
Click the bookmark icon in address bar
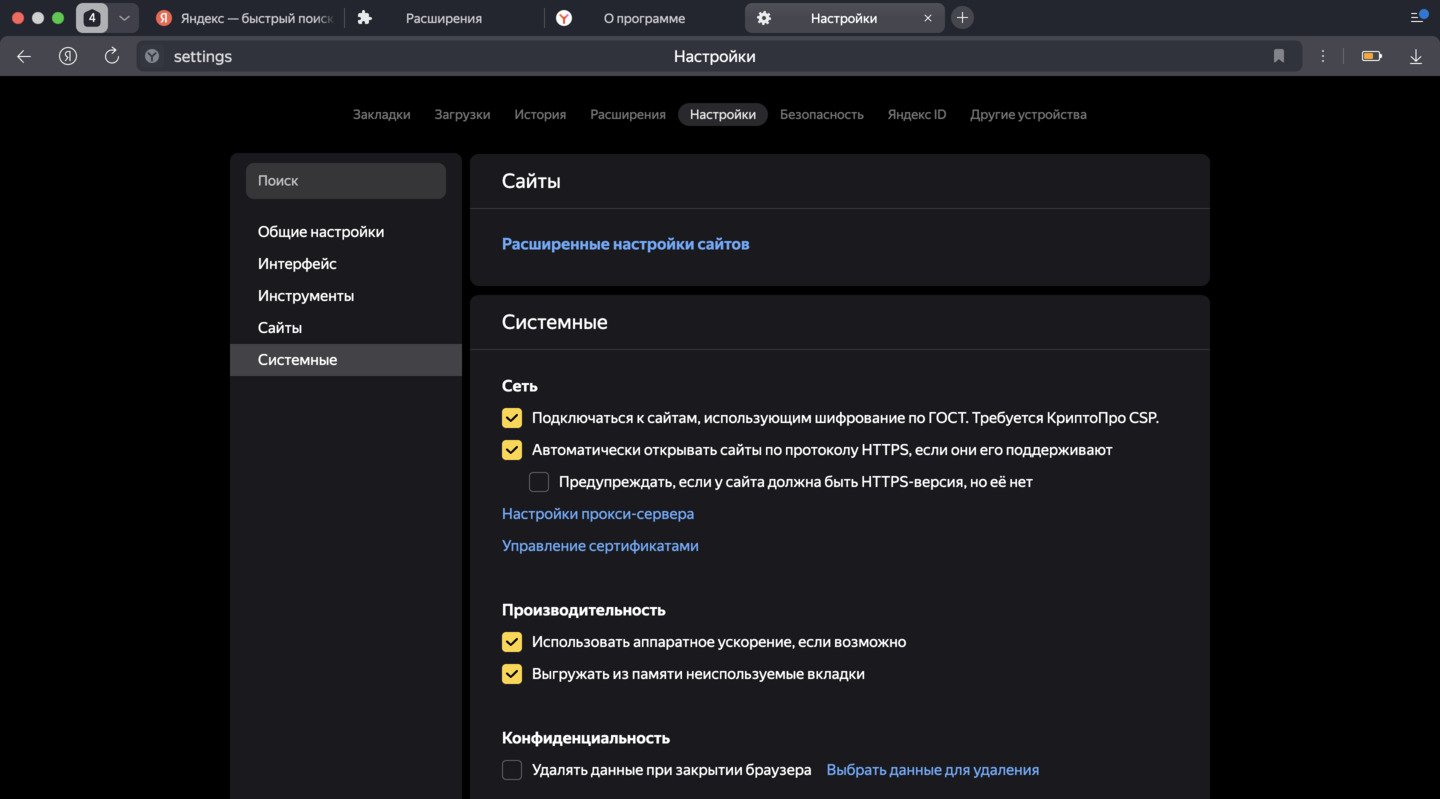pyautogui.click(x=1278, y=56)
